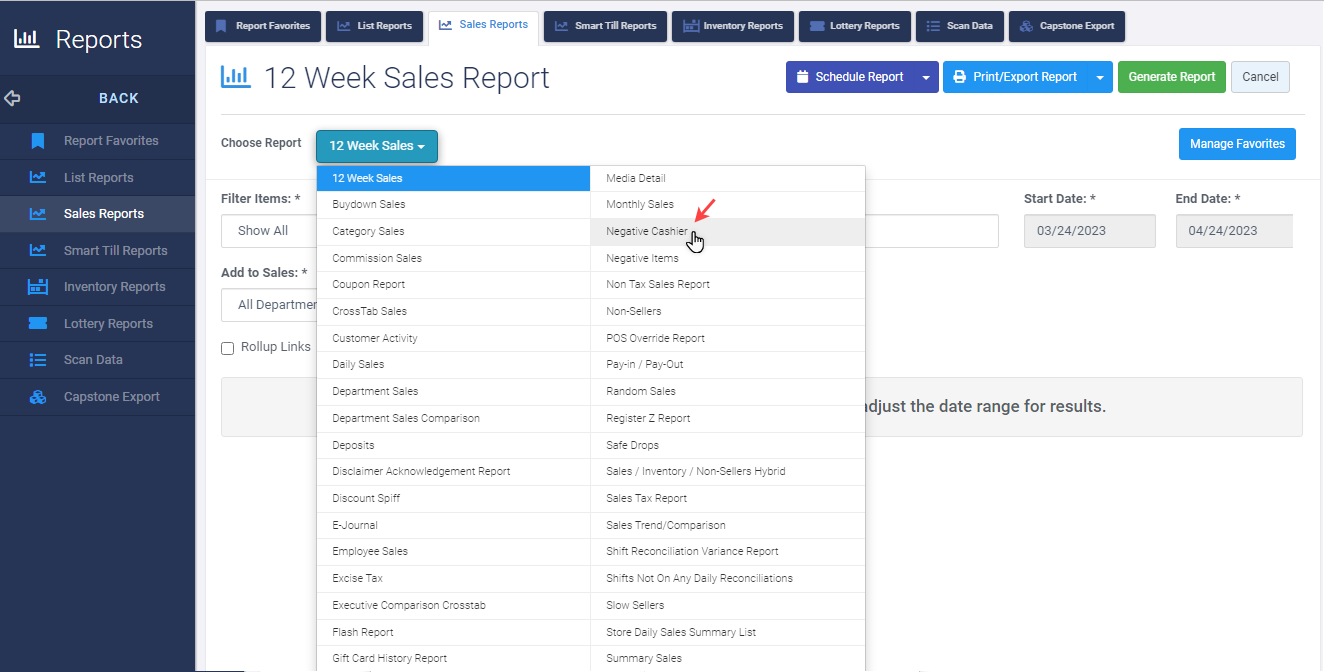The height and width of the screenshot is (672, 1324).
Task: Select Excise Tax report
Action: click(x=454, y=578)
